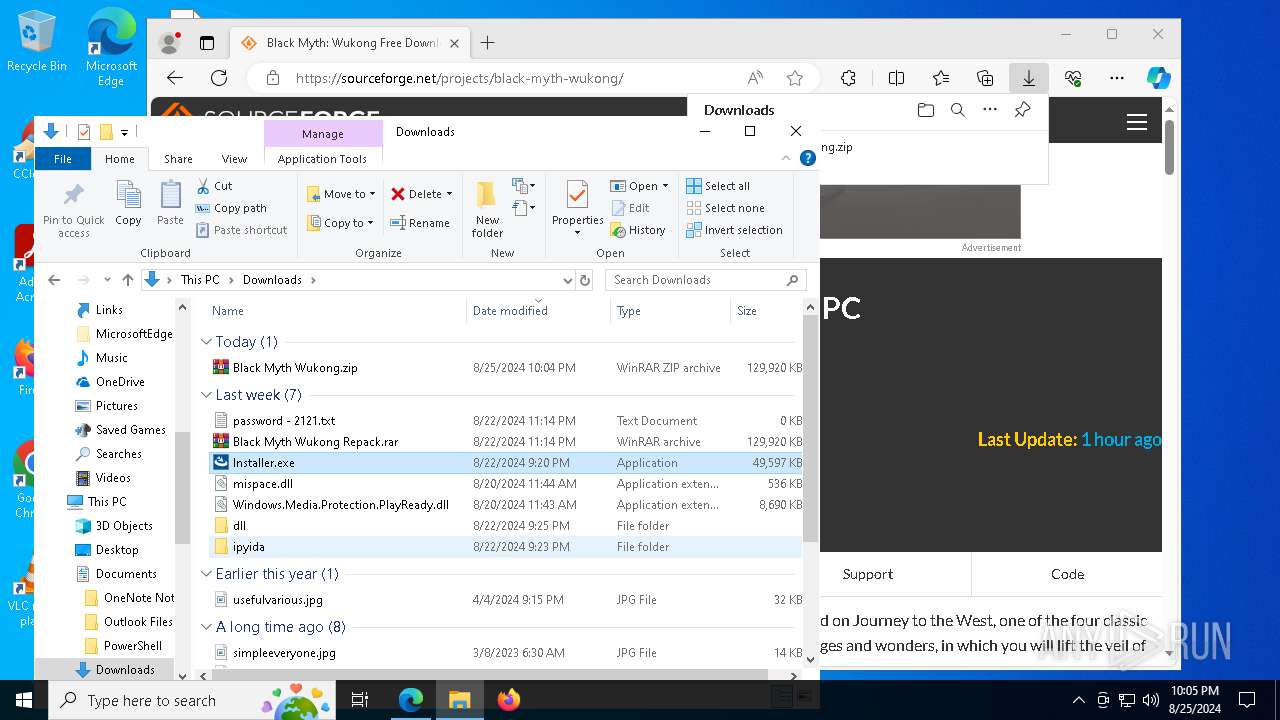The width and height of the screenshot is (1280, 720).
Task: Refresh the Downloads folder address bar
Action: coord(586,280)
